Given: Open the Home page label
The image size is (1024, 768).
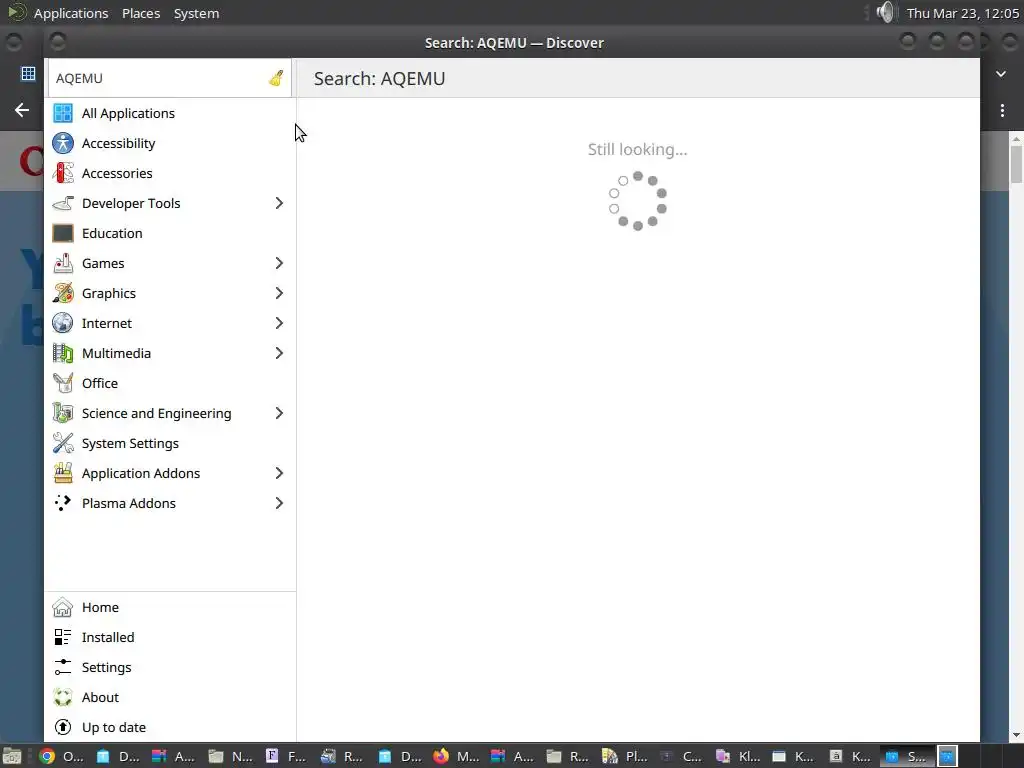Looking at the screenshot, I should [x=100, y=607].
